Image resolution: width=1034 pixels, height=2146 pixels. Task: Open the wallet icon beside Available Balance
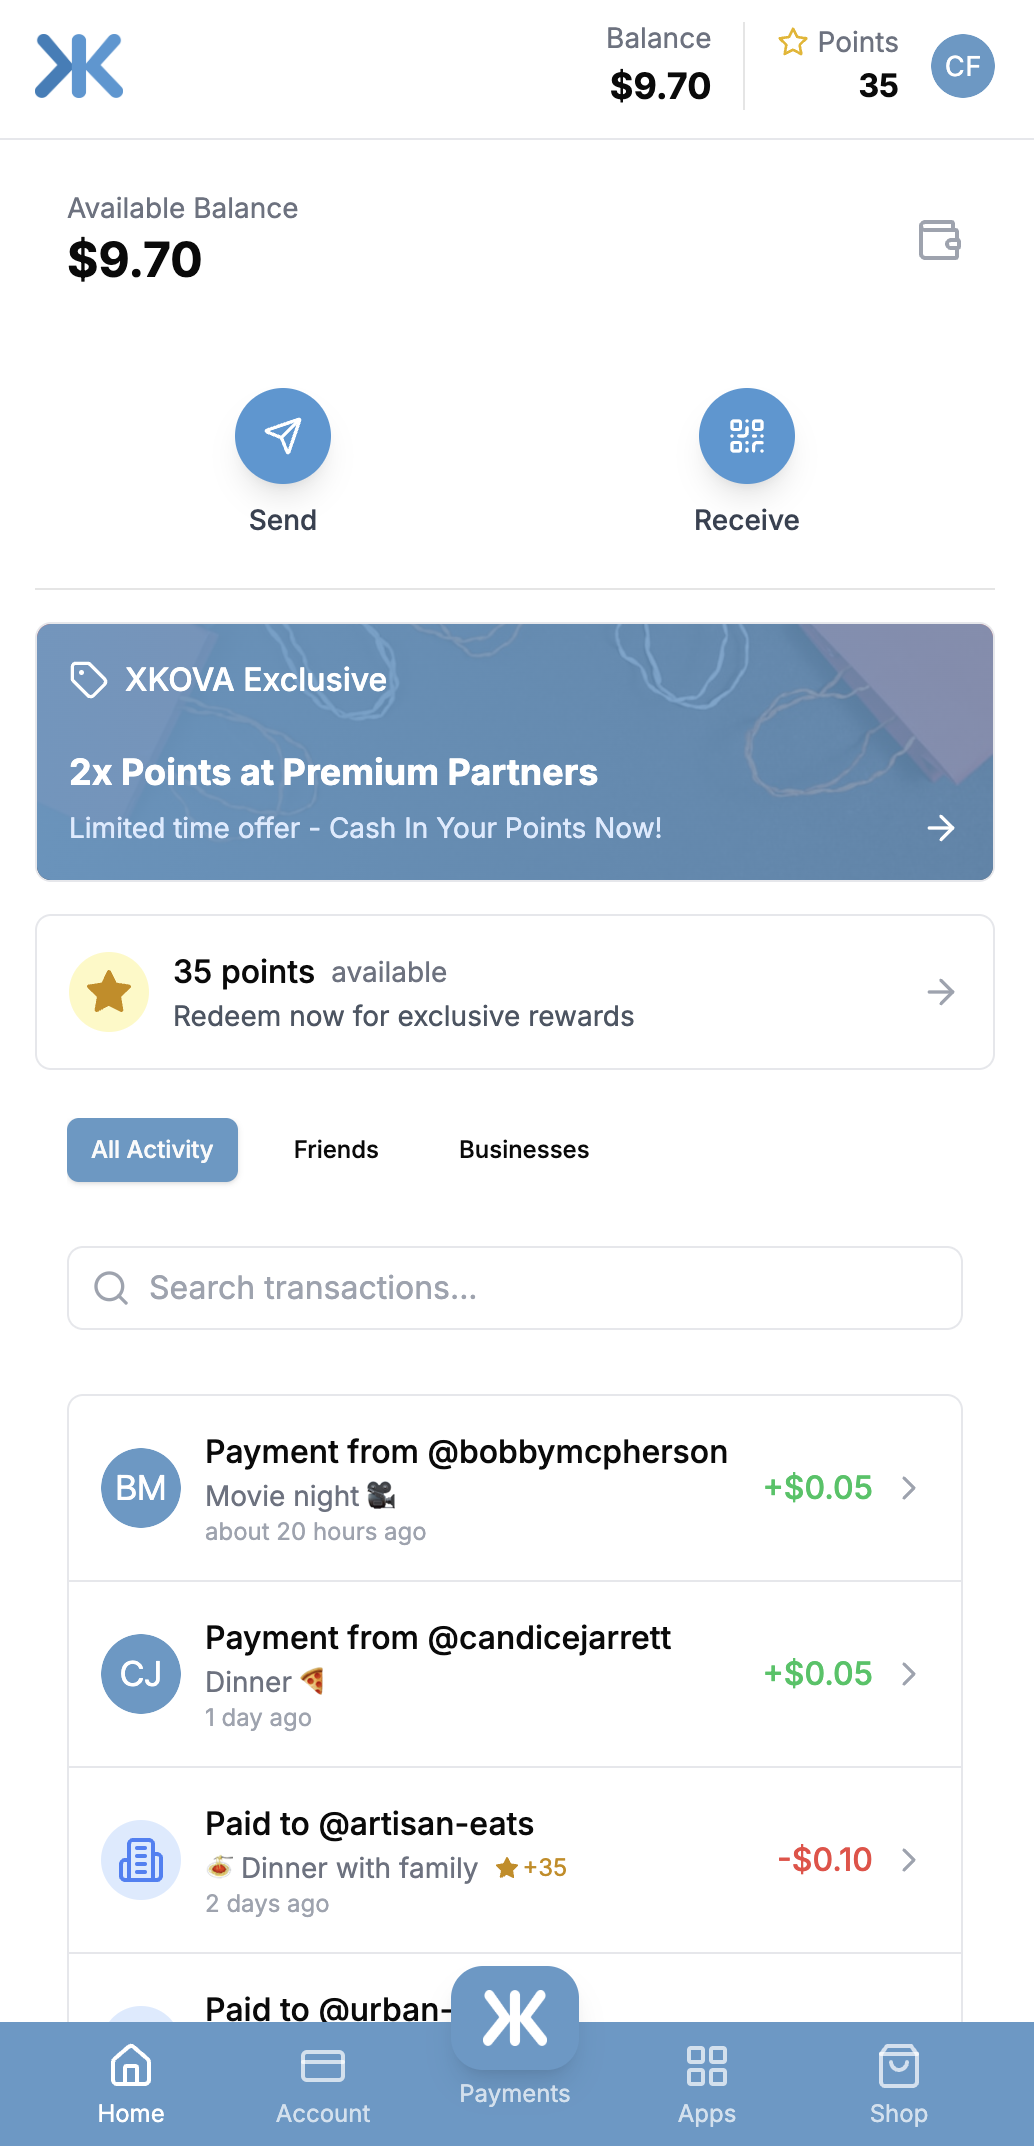tap(939, 240)
